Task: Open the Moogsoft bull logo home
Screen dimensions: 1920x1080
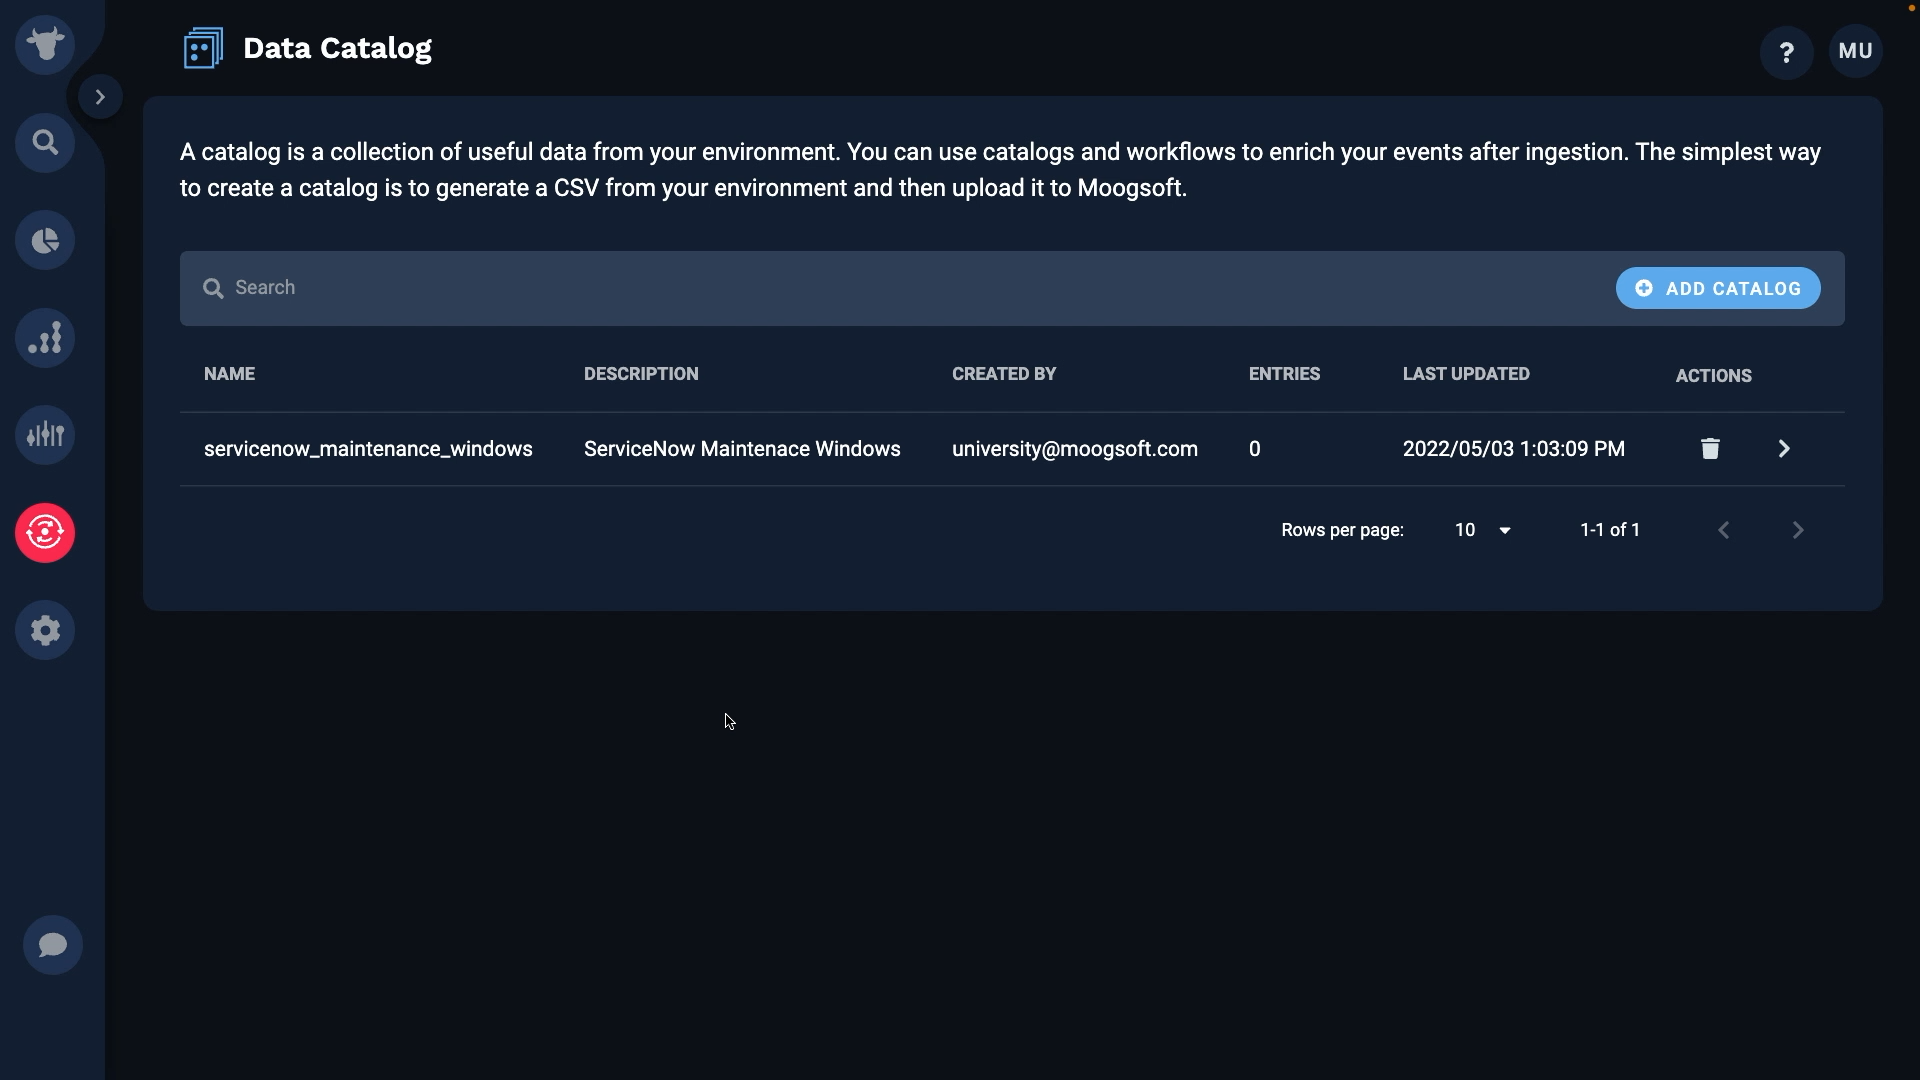Action: (45, 45)
